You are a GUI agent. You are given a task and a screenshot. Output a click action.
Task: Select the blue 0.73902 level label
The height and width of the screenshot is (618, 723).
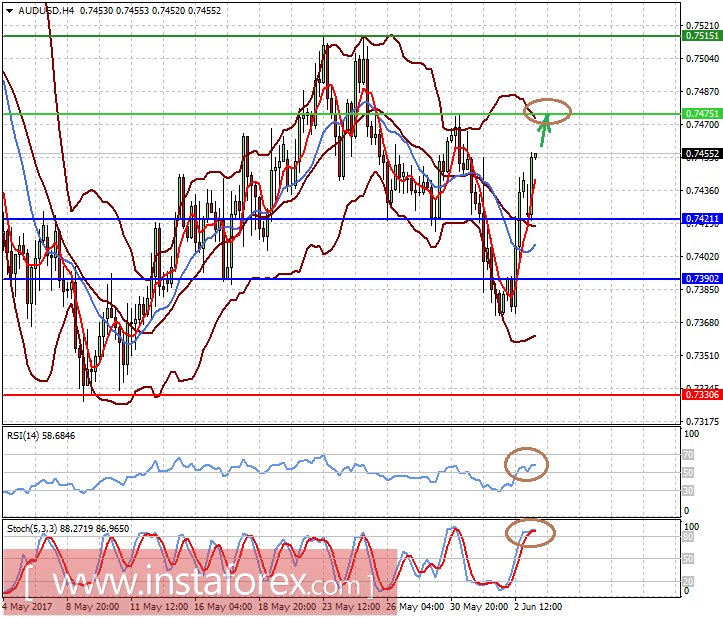coord(702,279)
